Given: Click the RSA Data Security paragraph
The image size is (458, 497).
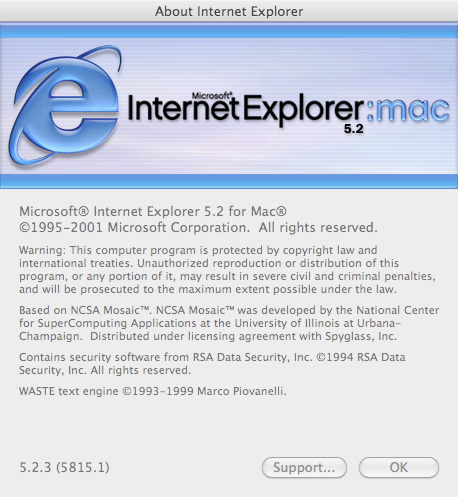Looking at the screenshot, I should (212, 364).
